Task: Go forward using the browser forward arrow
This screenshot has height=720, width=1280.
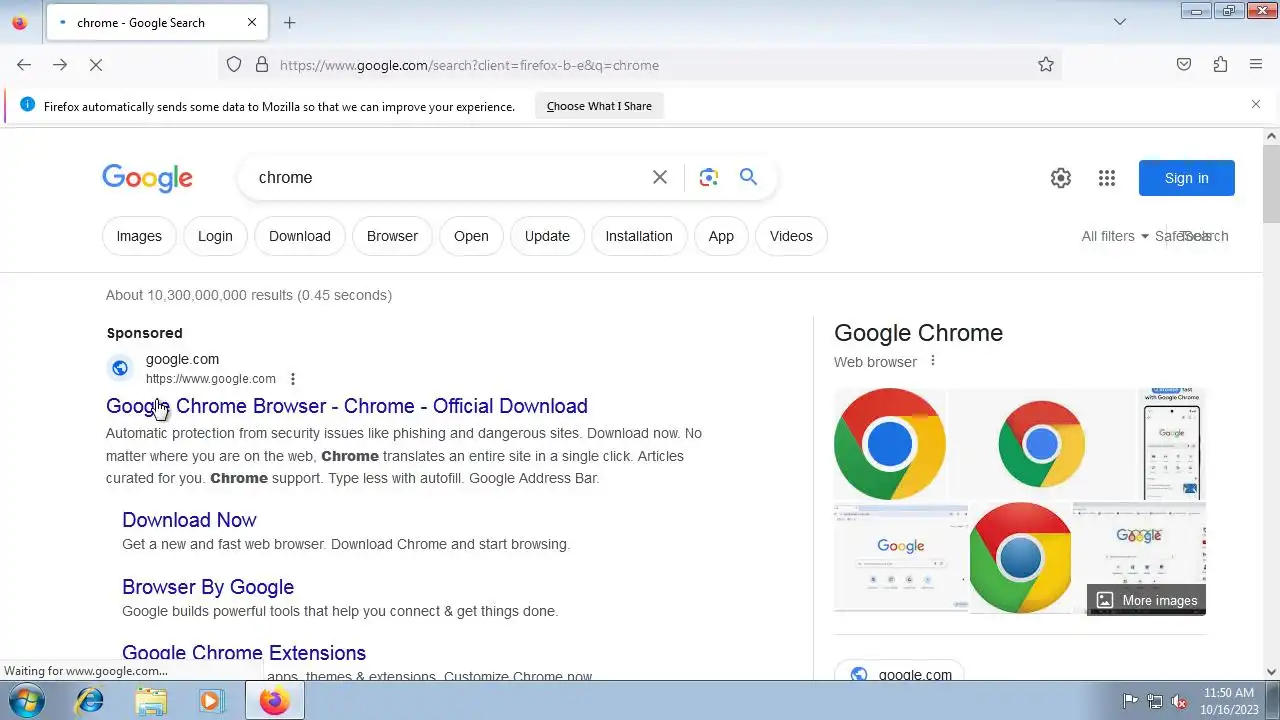Action: click(60, 65)
